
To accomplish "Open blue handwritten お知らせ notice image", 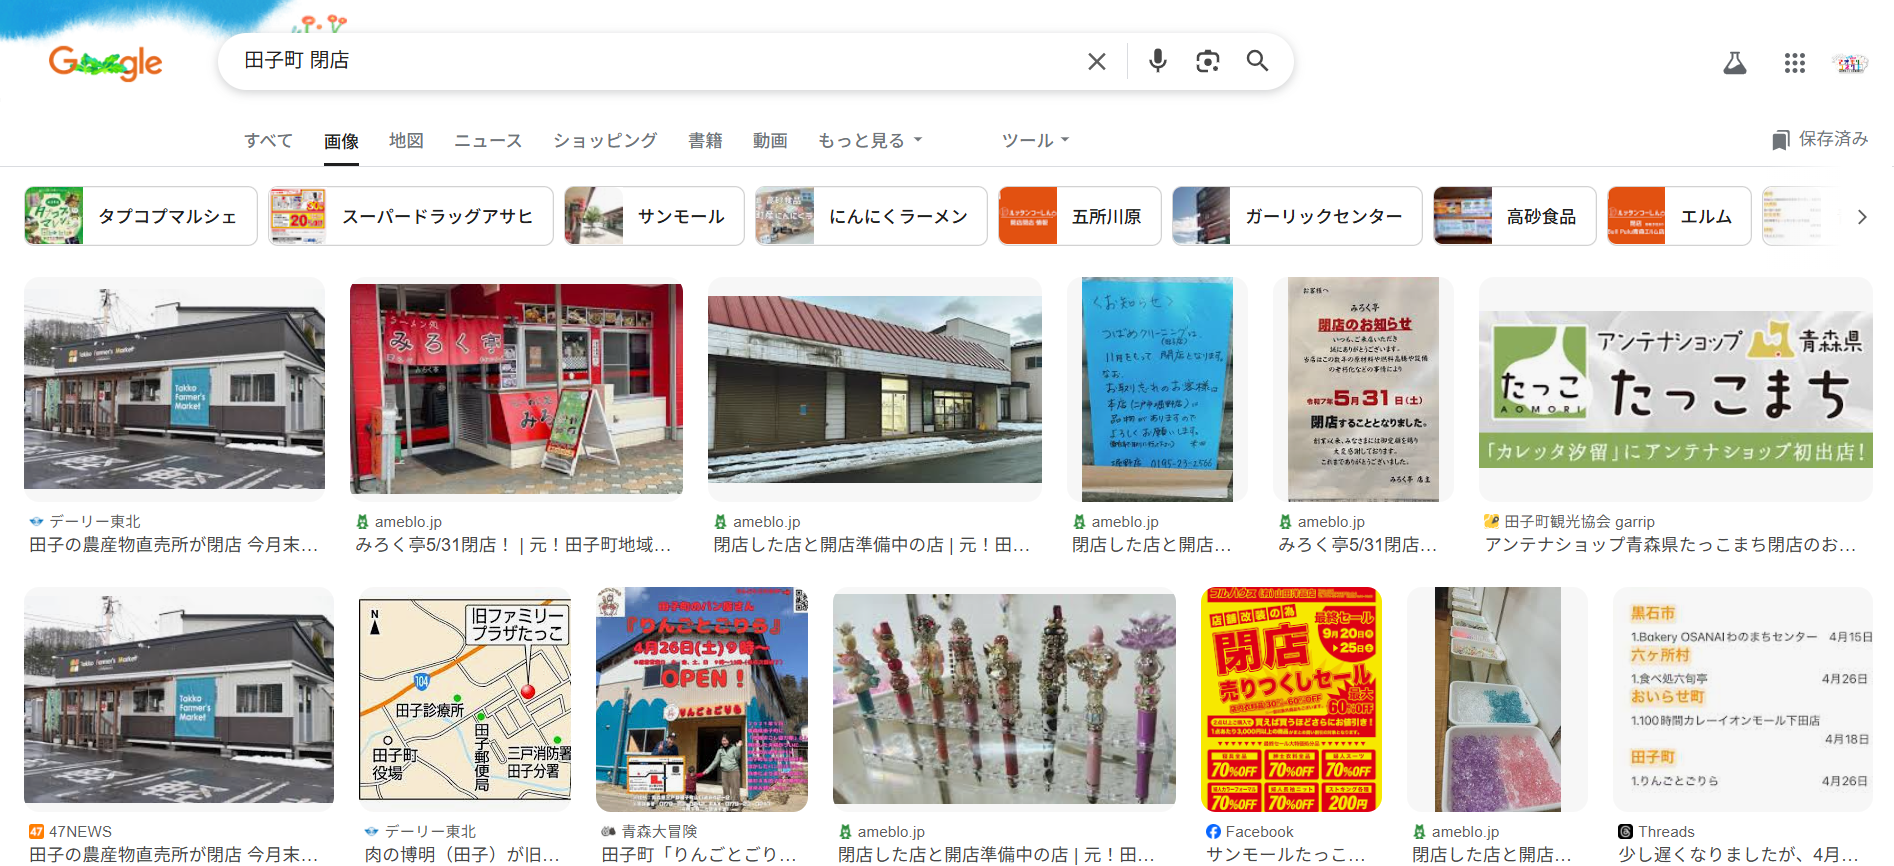I will click(x=1157, y=389).
